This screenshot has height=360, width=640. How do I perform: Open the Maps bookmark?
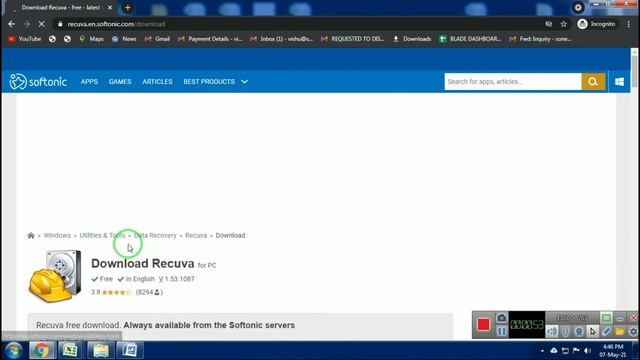[91, 39]
